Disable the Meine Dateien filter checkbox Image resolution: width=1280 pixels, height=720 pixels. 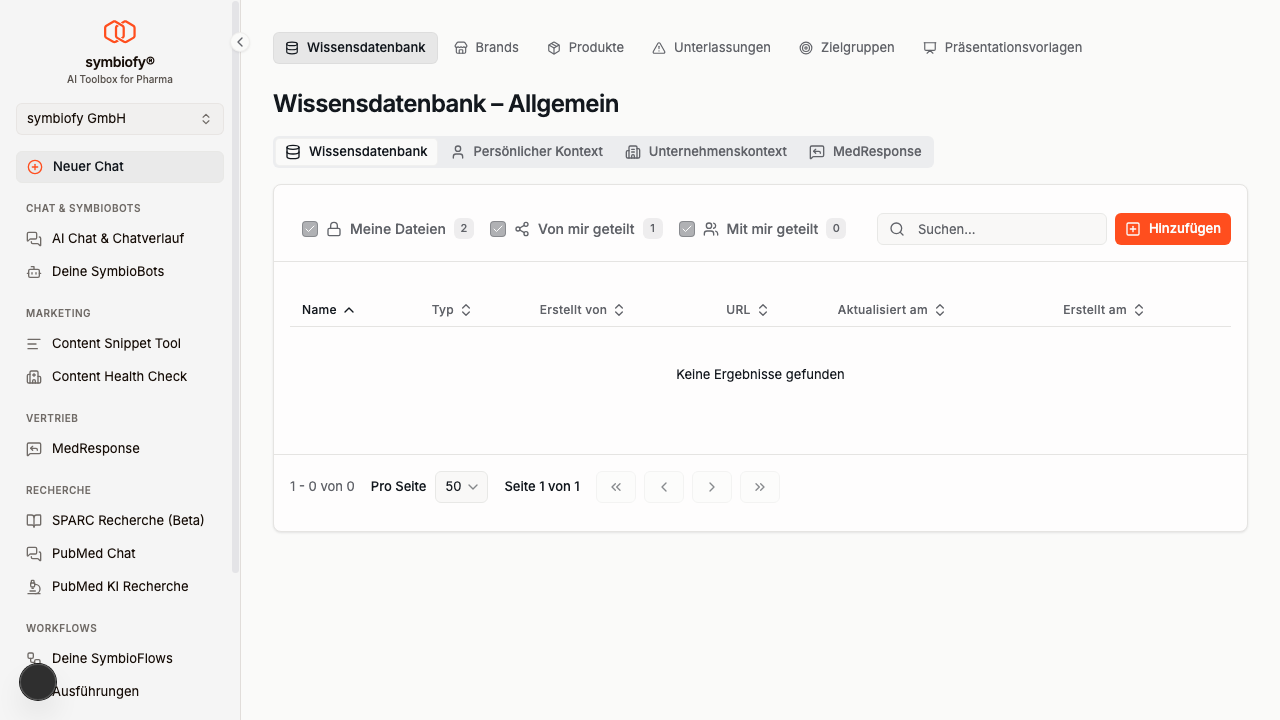(310, 229)
